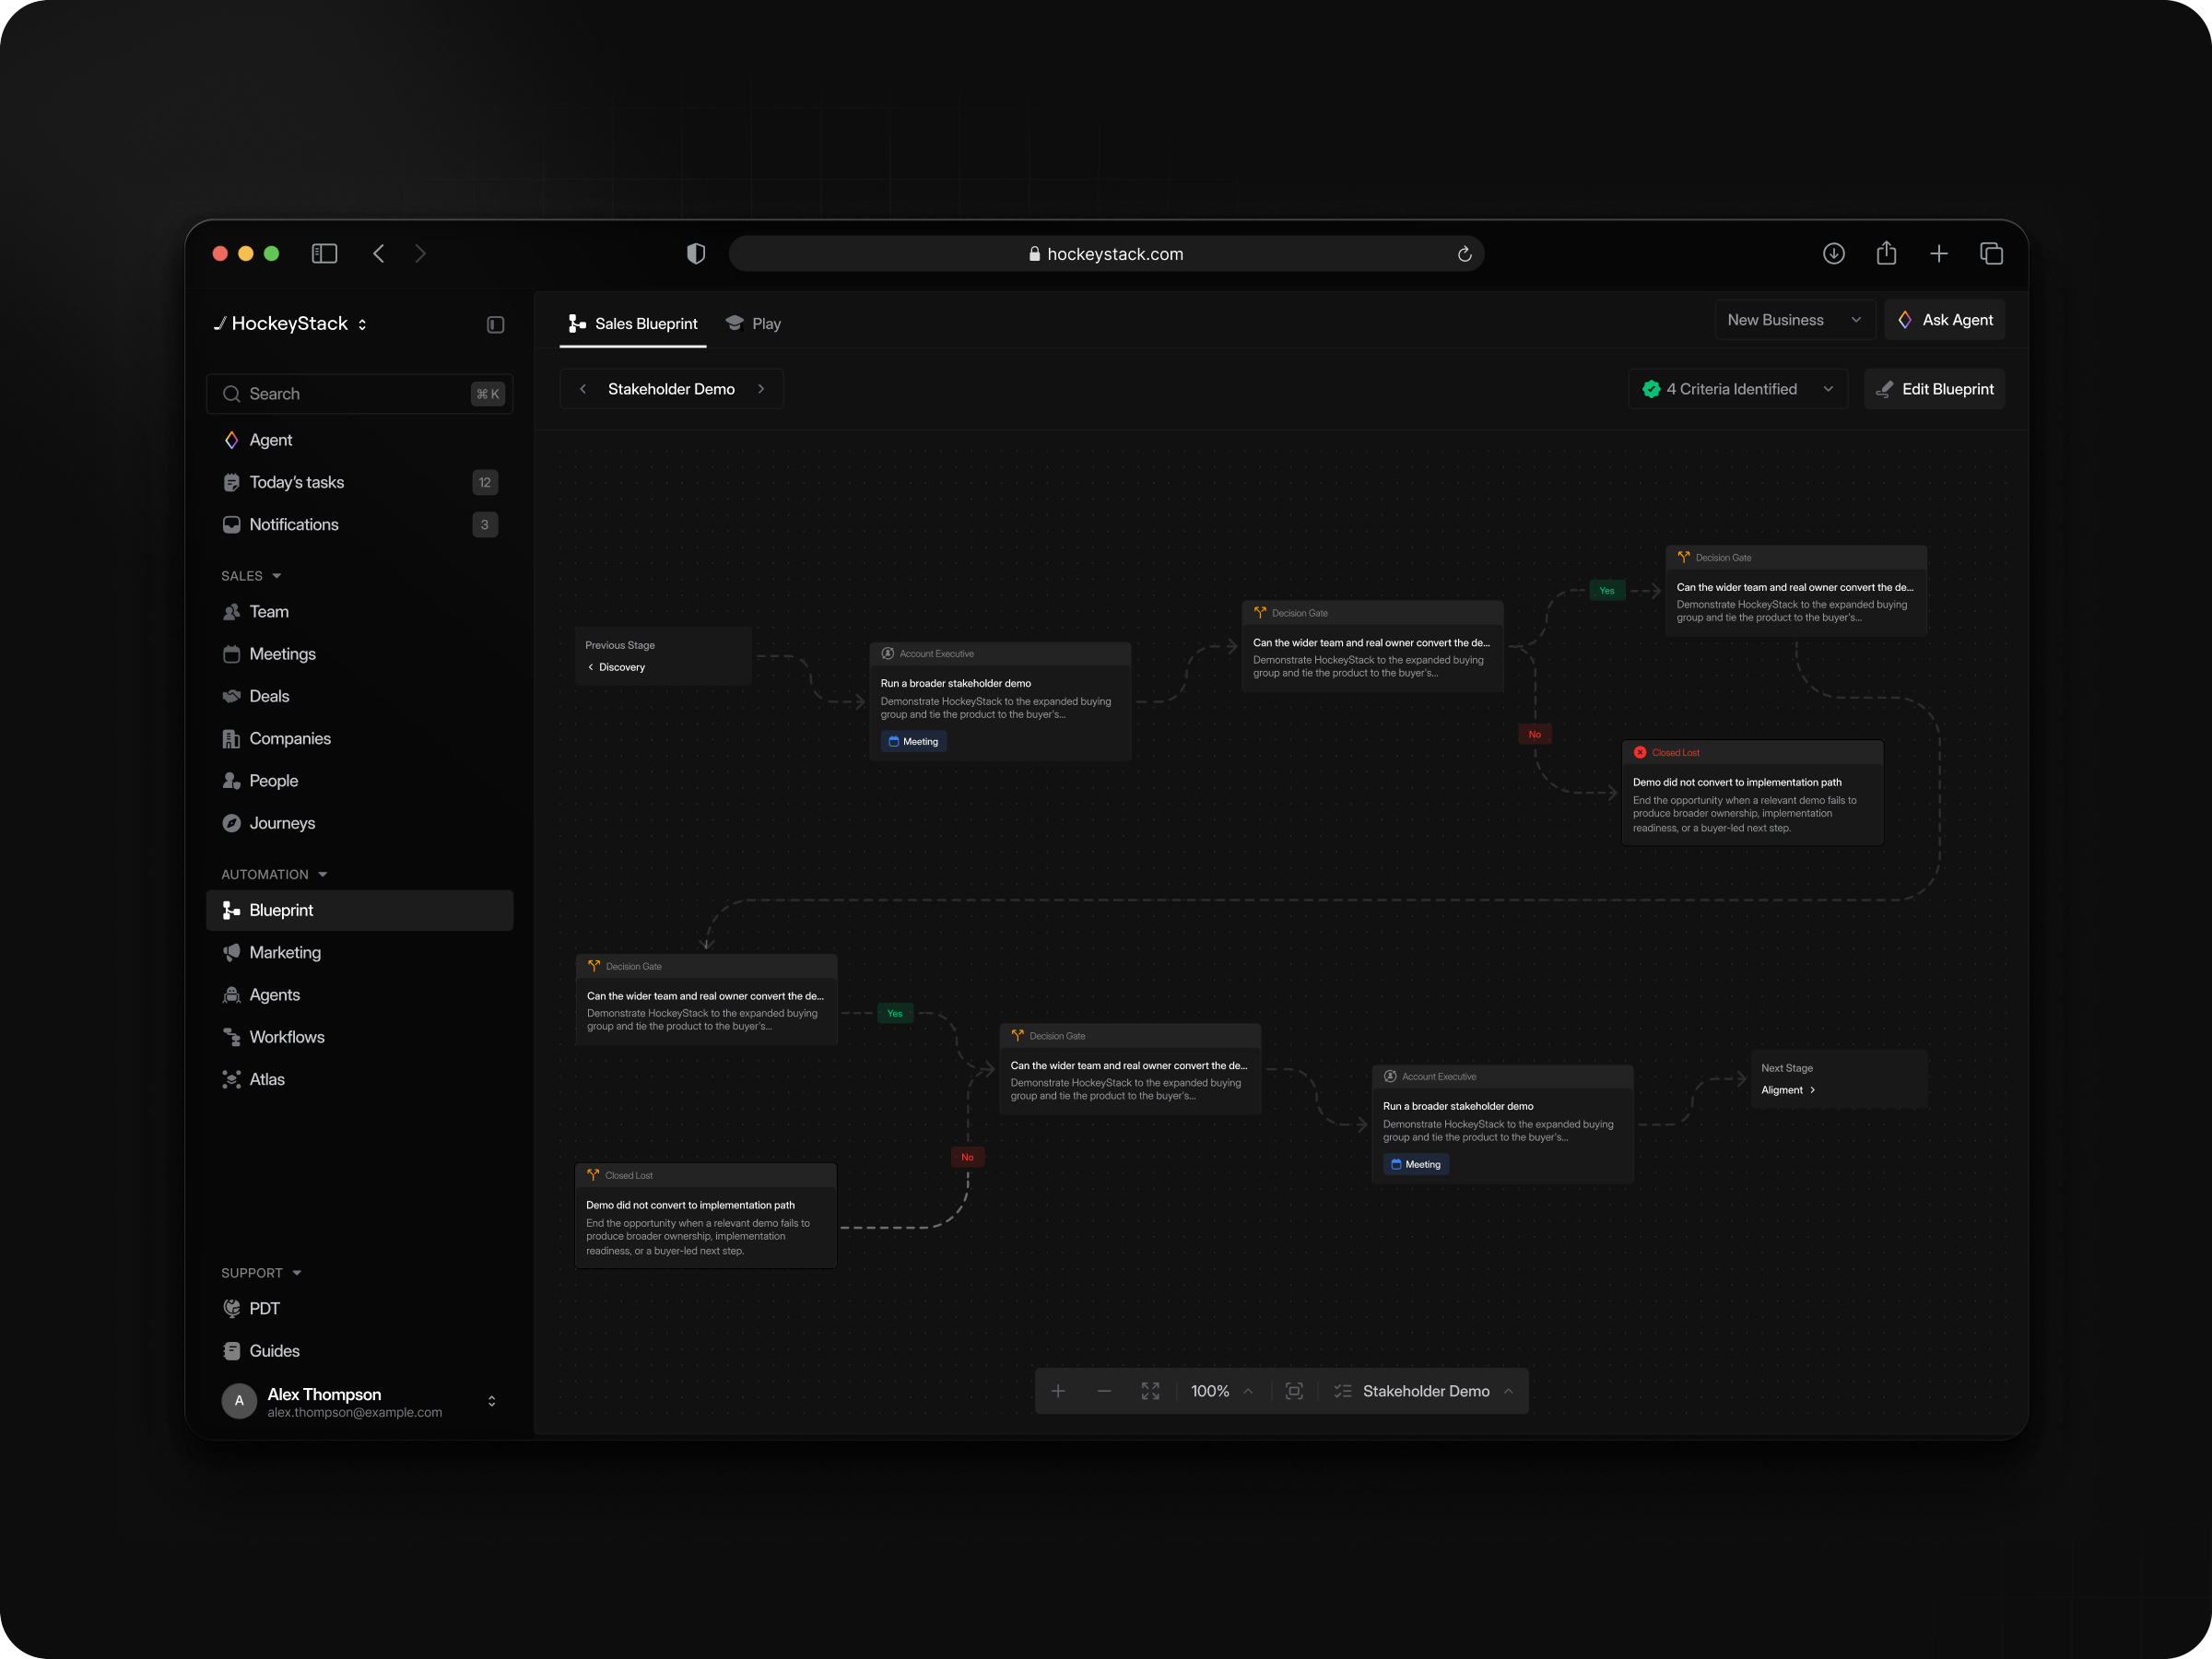This screenshot has width=2212, height=1659.
Task: Open Deals in the sidebar
Action: 360,696
